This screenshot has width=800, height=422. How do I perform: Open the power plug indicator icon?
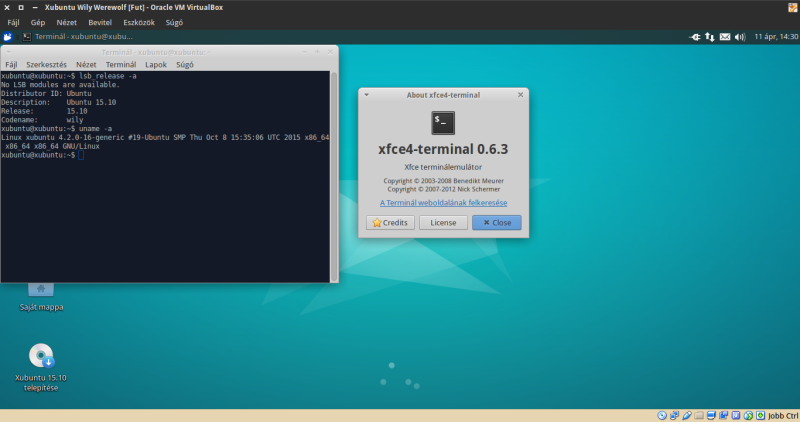tap(694, 37)
